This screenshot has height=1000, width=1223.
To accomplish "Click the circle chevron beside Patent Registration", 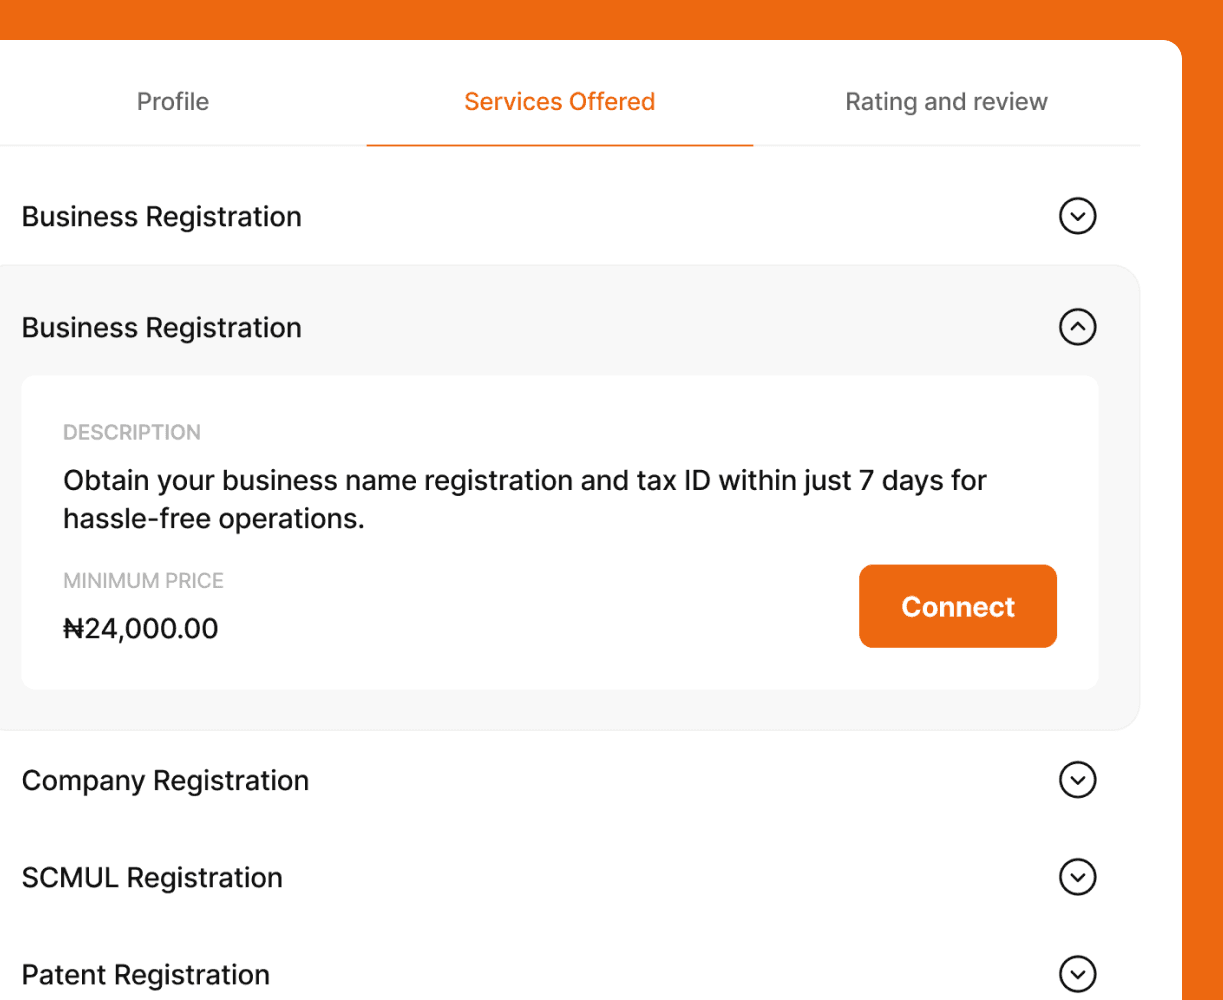I will (1077, 974).
